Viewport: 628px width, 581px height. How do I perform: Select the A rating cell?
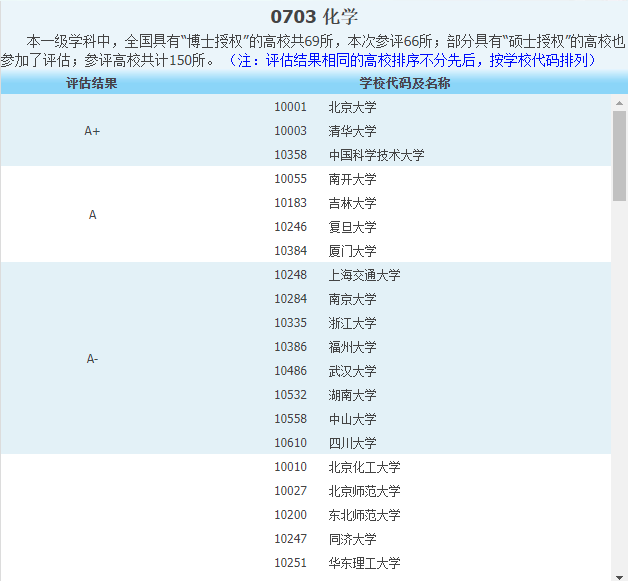(93, 215)
